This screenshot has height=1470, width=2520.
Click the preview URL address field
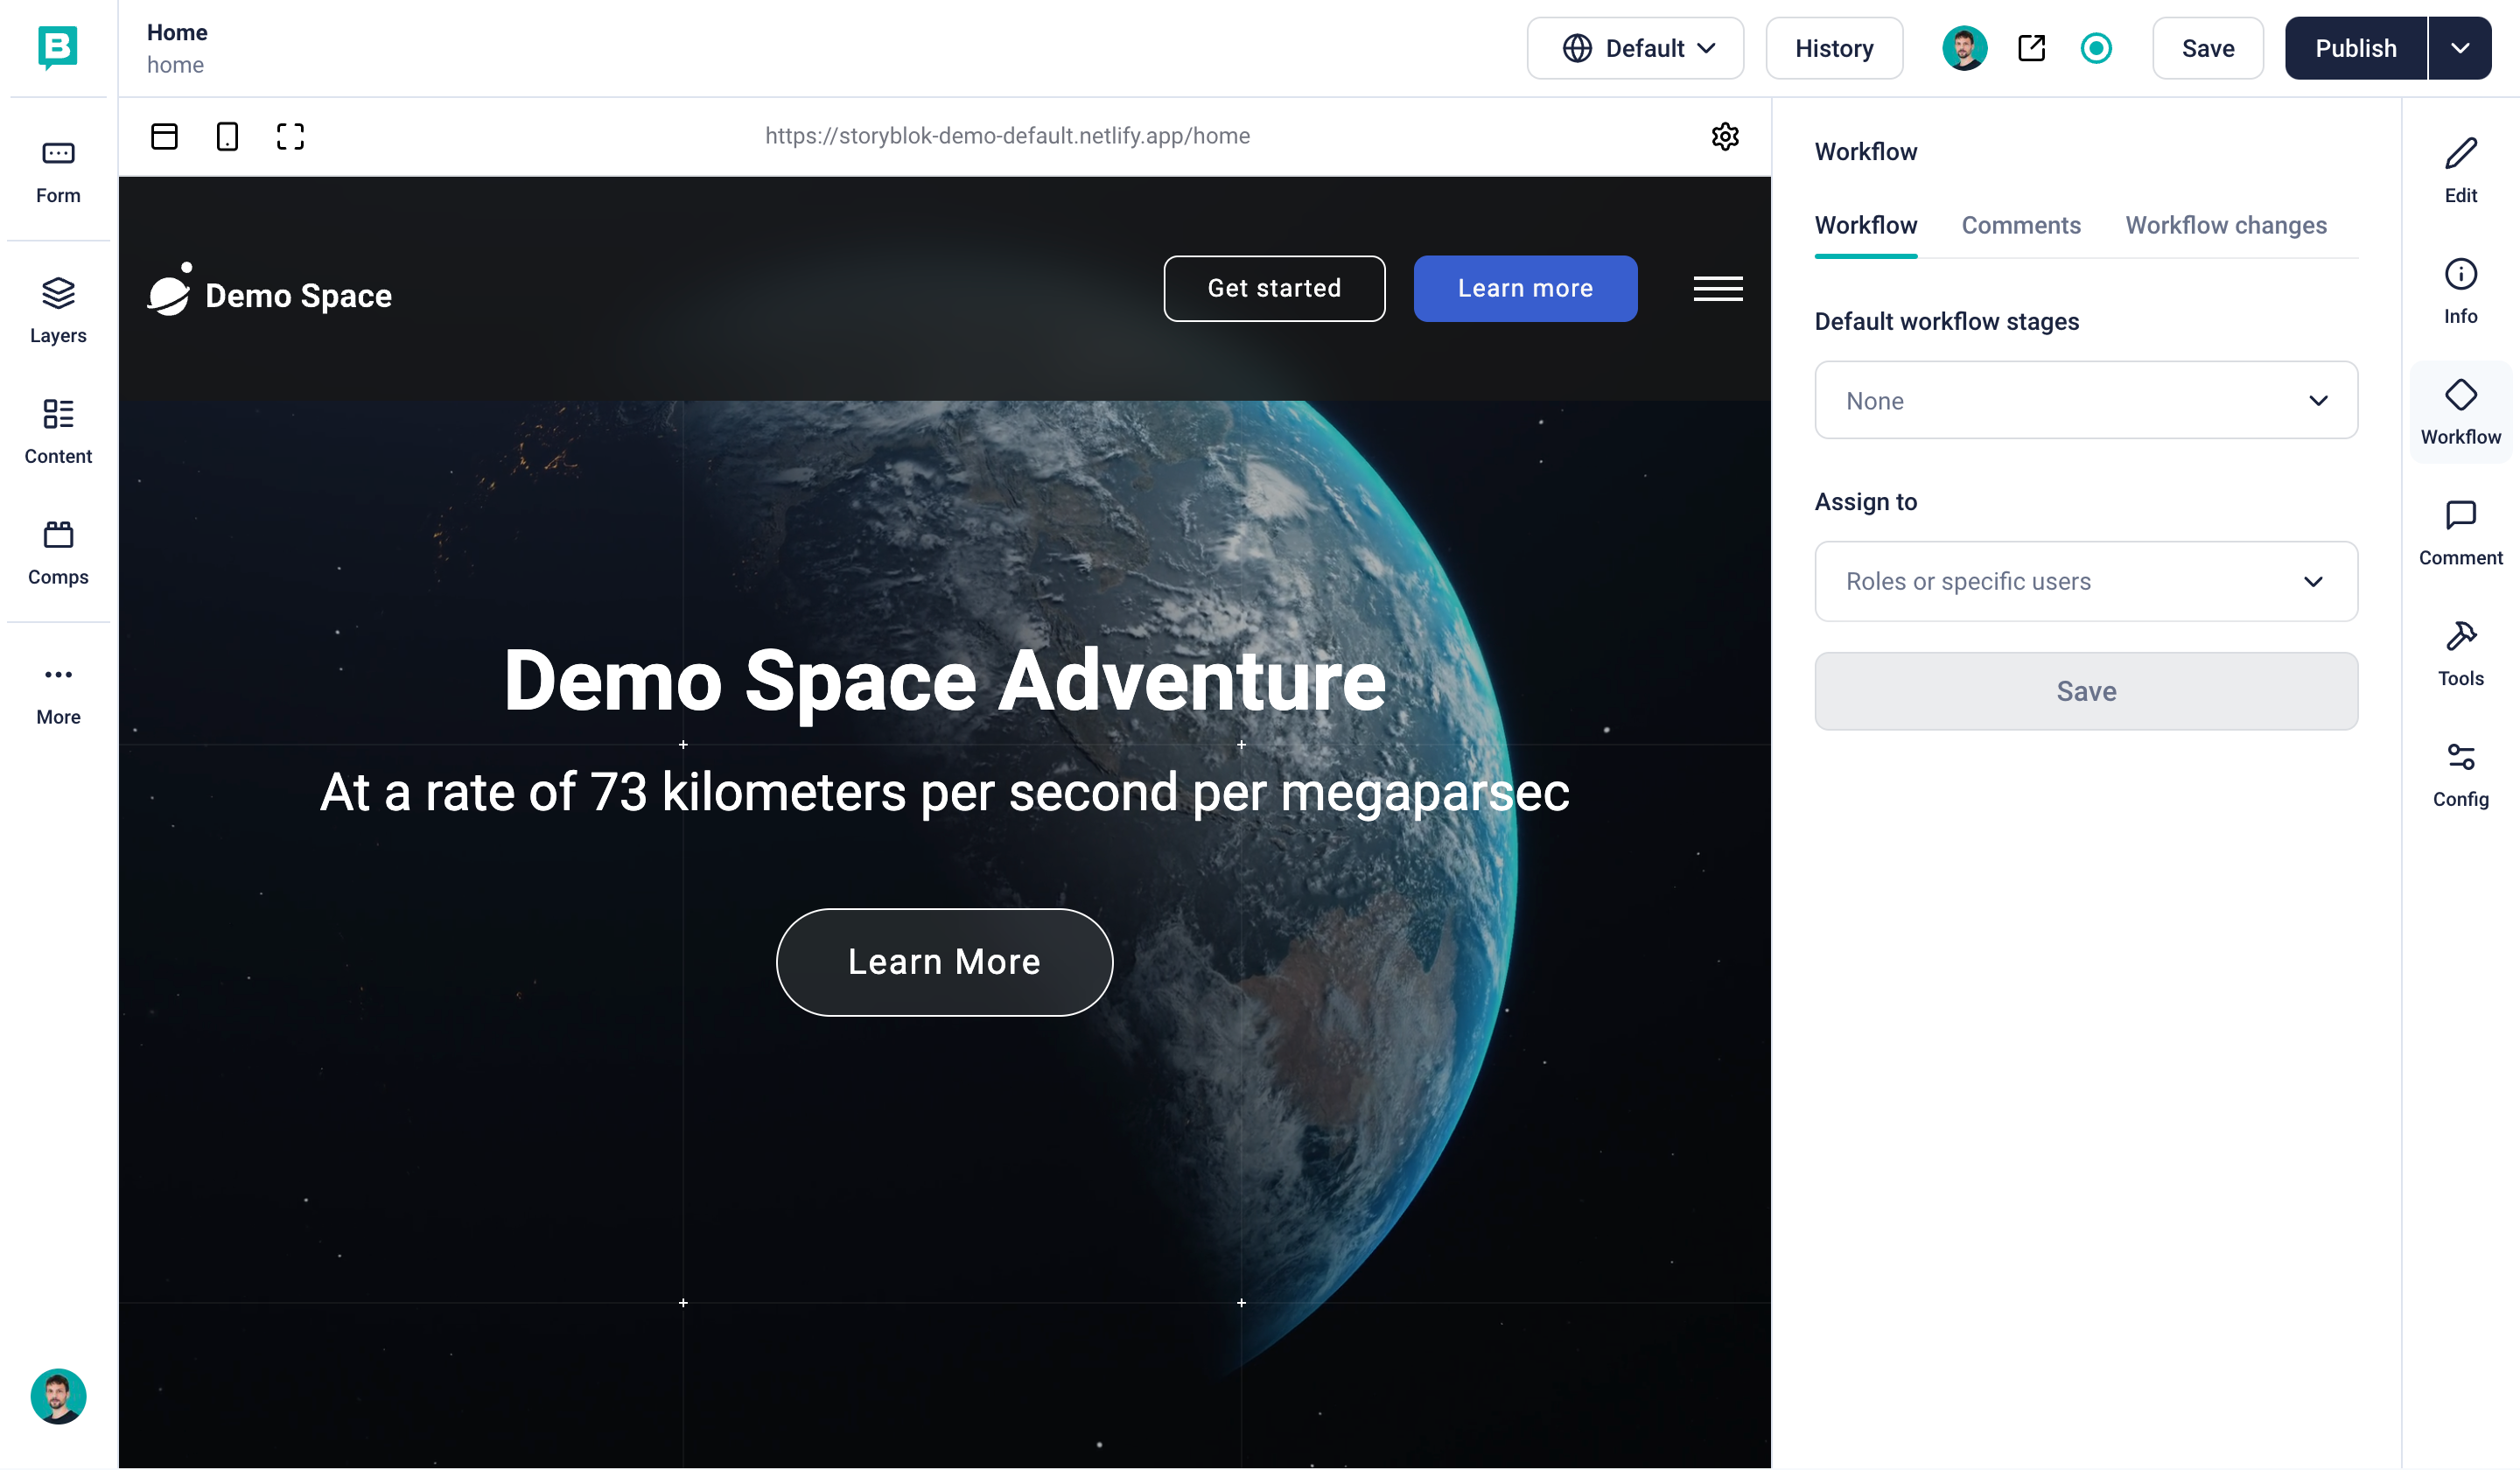1007,136
